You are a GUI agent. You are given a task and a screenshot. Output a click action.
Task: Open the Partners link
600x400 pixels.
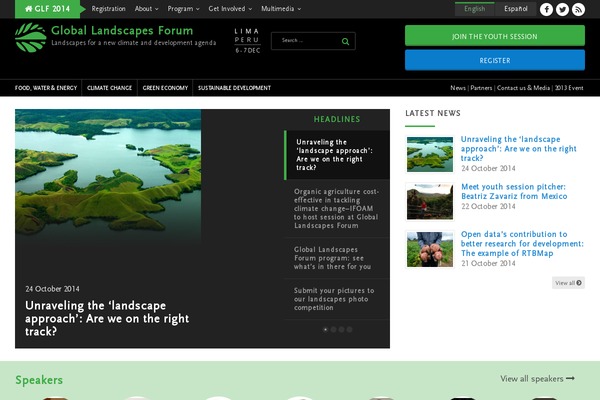[x=481, y=88]
